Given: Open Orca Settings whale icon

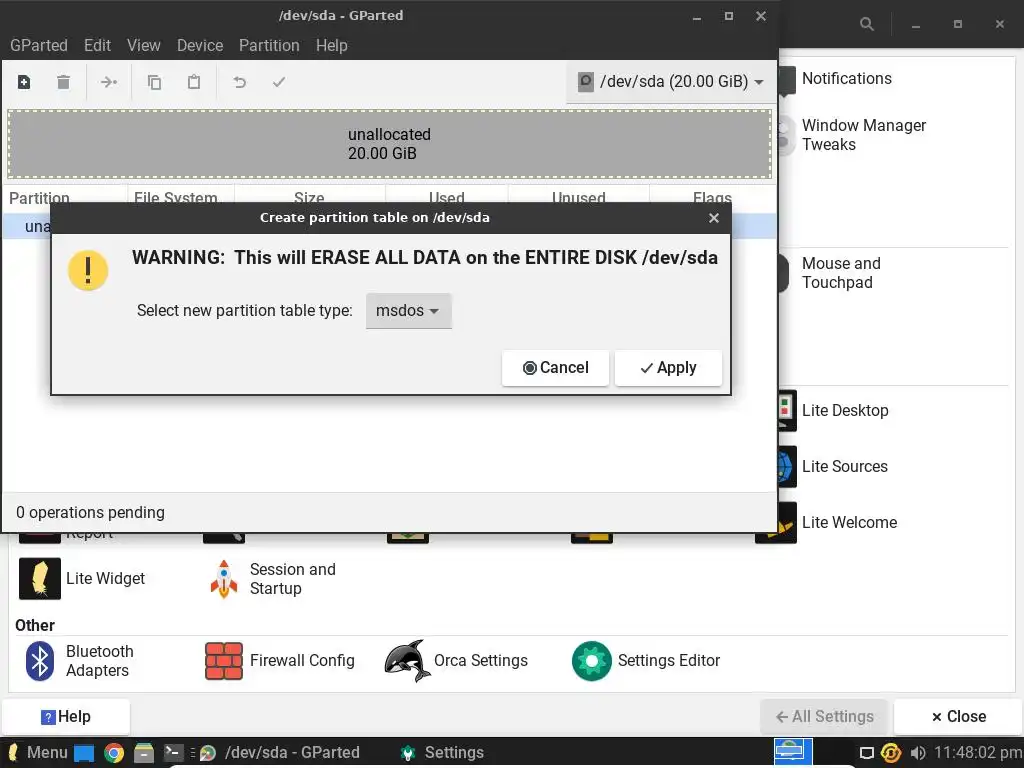Looking at the screenshot, I should [408, 661].
